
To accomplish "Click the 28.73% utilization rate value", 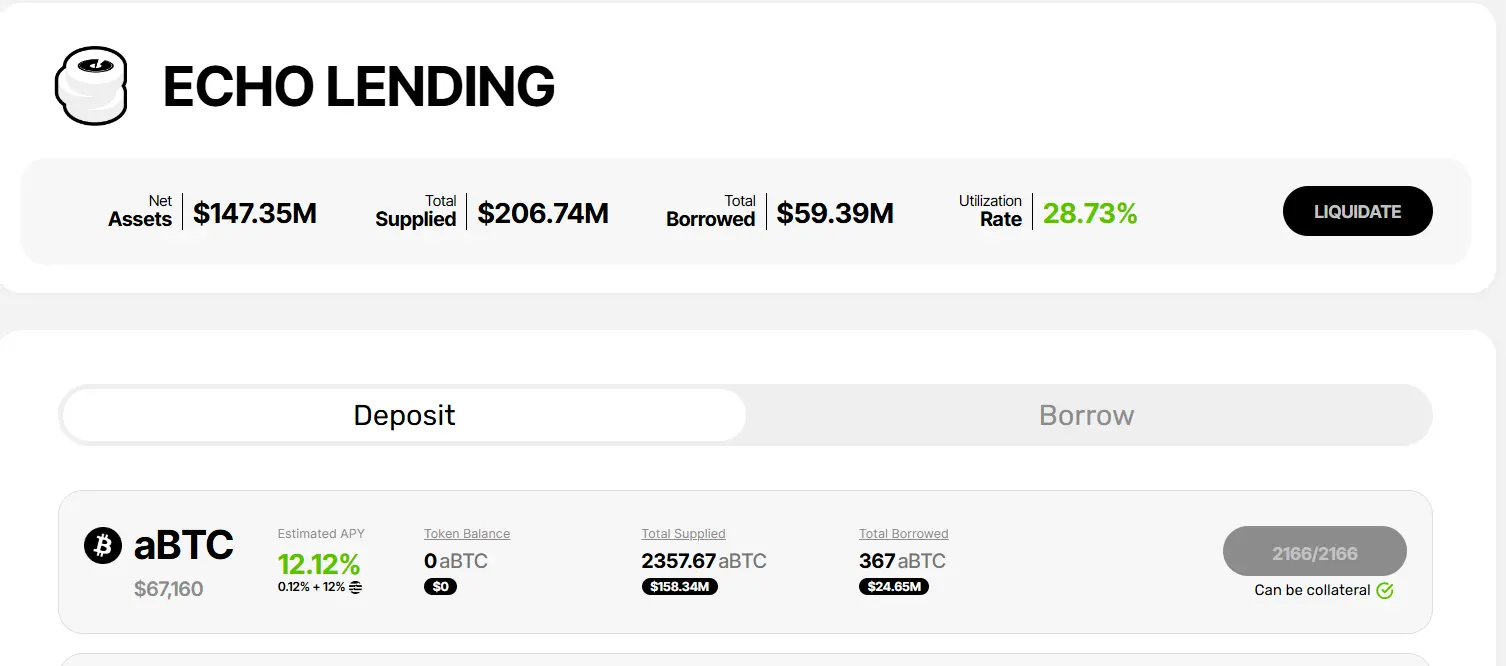I will pos(1090,213).
